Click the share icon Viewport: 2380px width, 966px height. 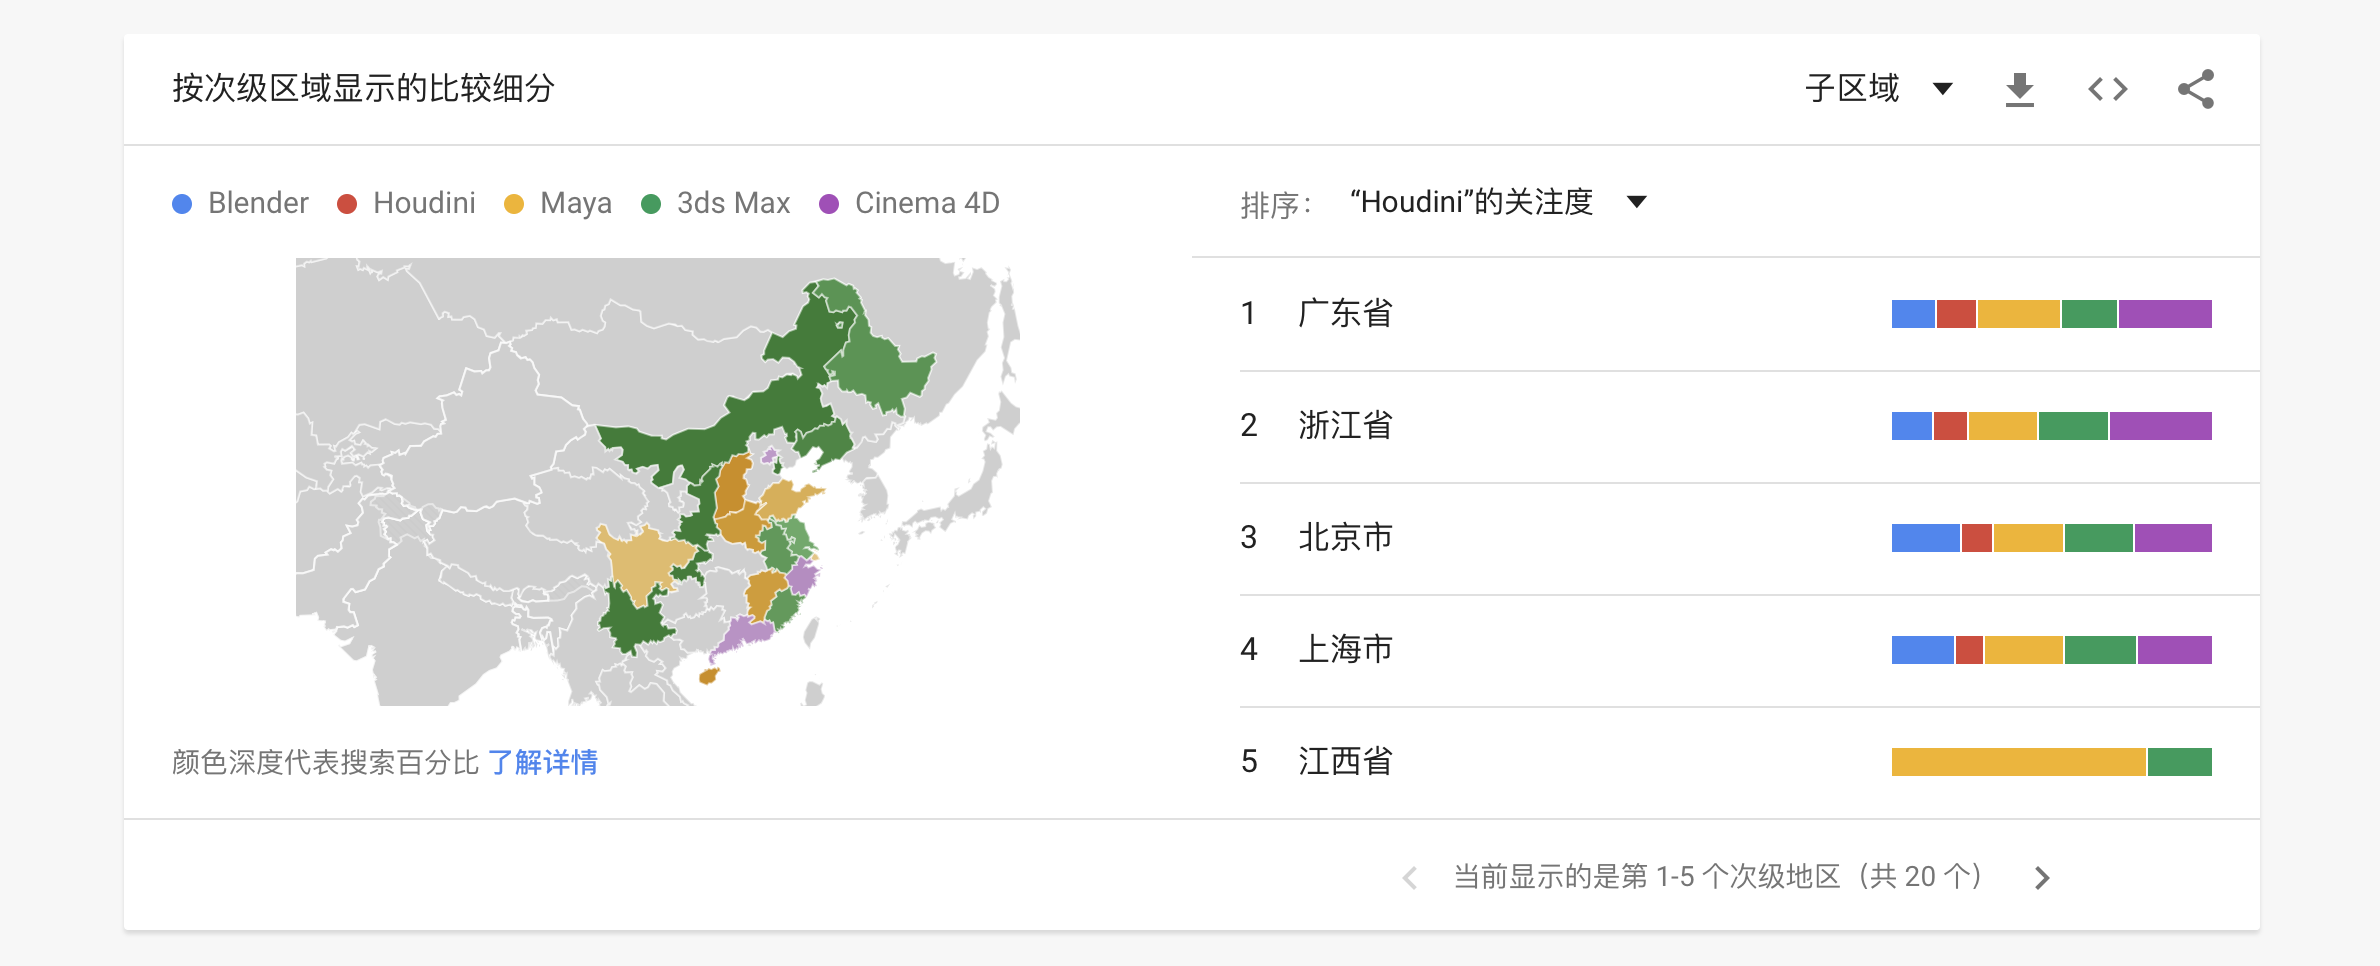2196,89
